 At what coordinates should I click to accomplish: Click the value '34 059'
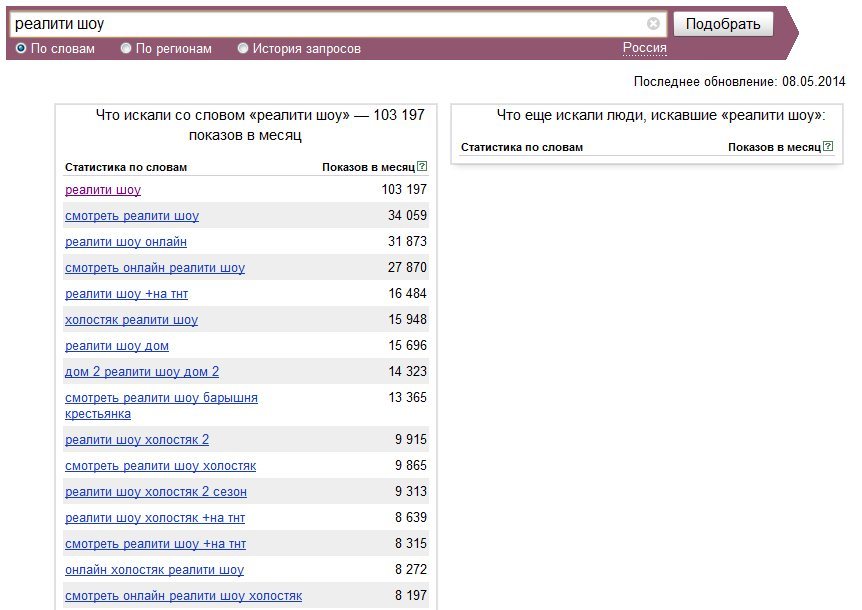tap(407, 215)
